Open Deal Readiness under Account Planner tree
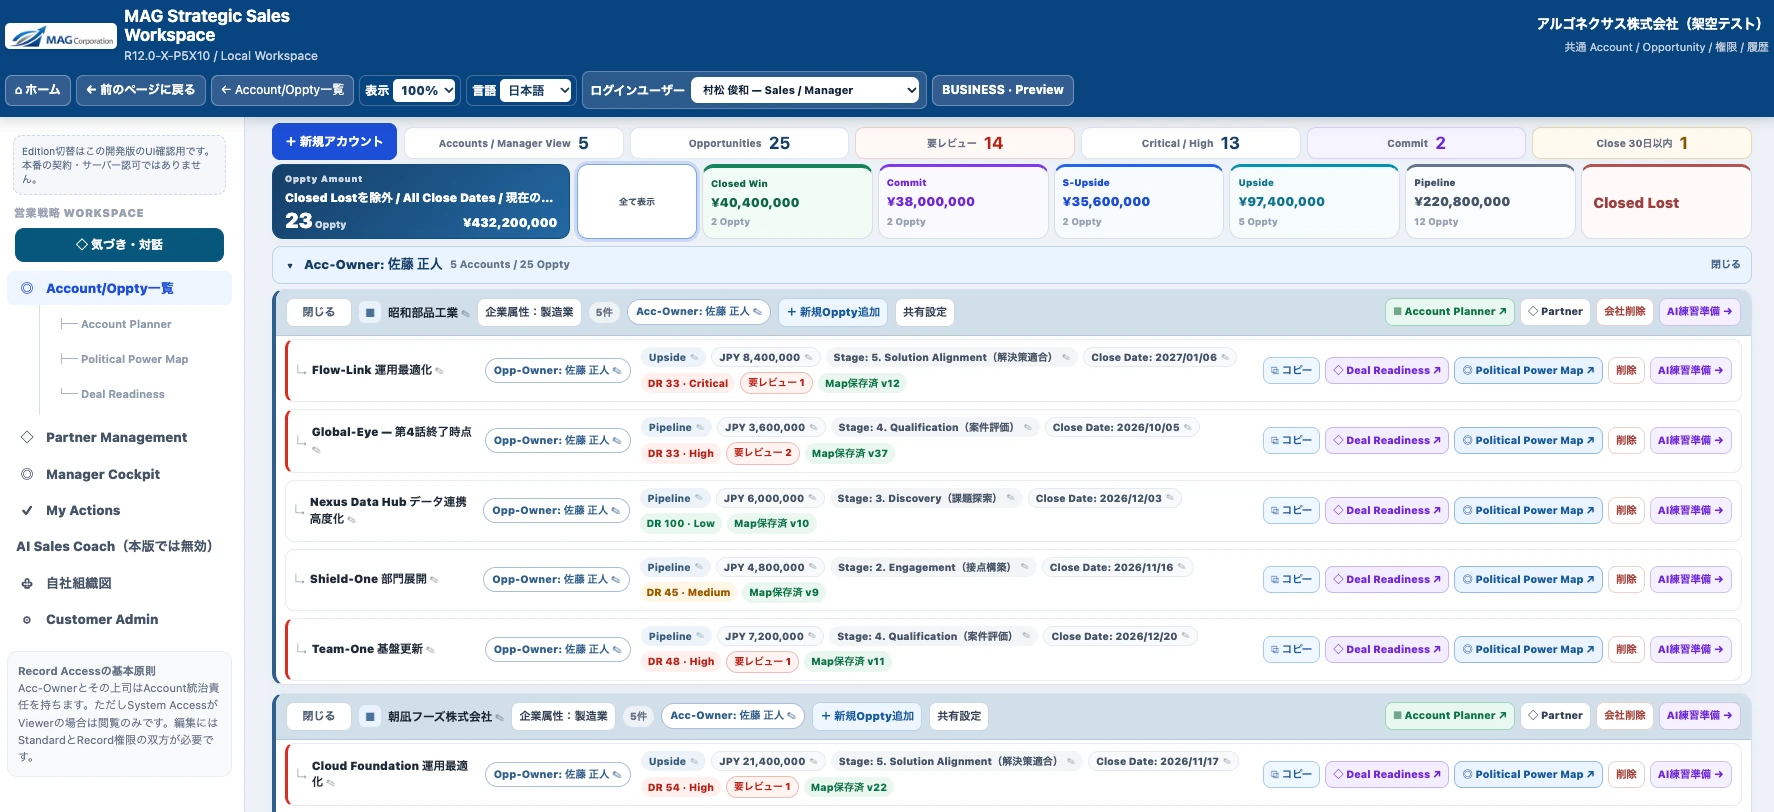This screenshot has height=812, width=1774. tap(122, 394)
